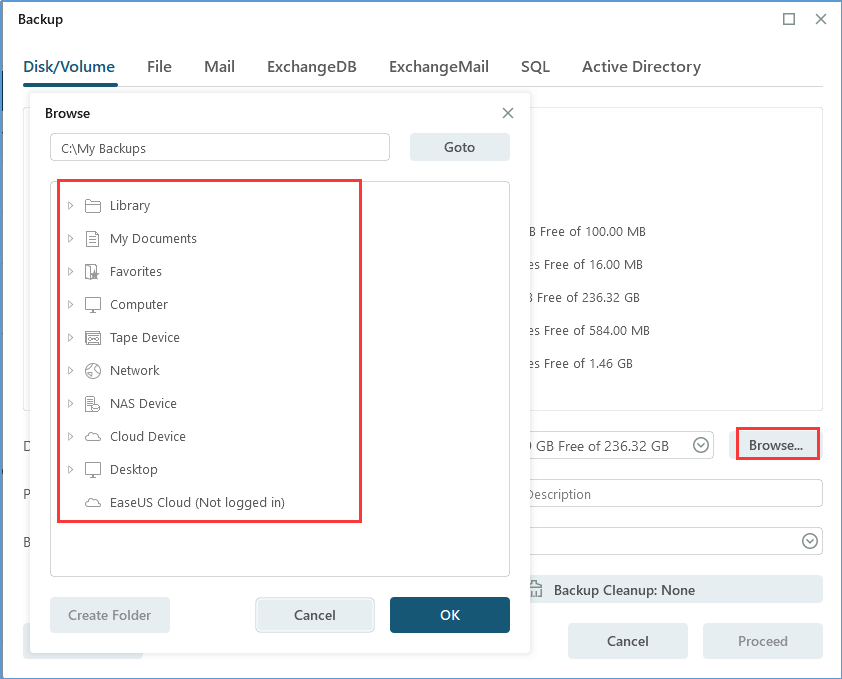Click the My Documents icon

(x=91, y=238)
